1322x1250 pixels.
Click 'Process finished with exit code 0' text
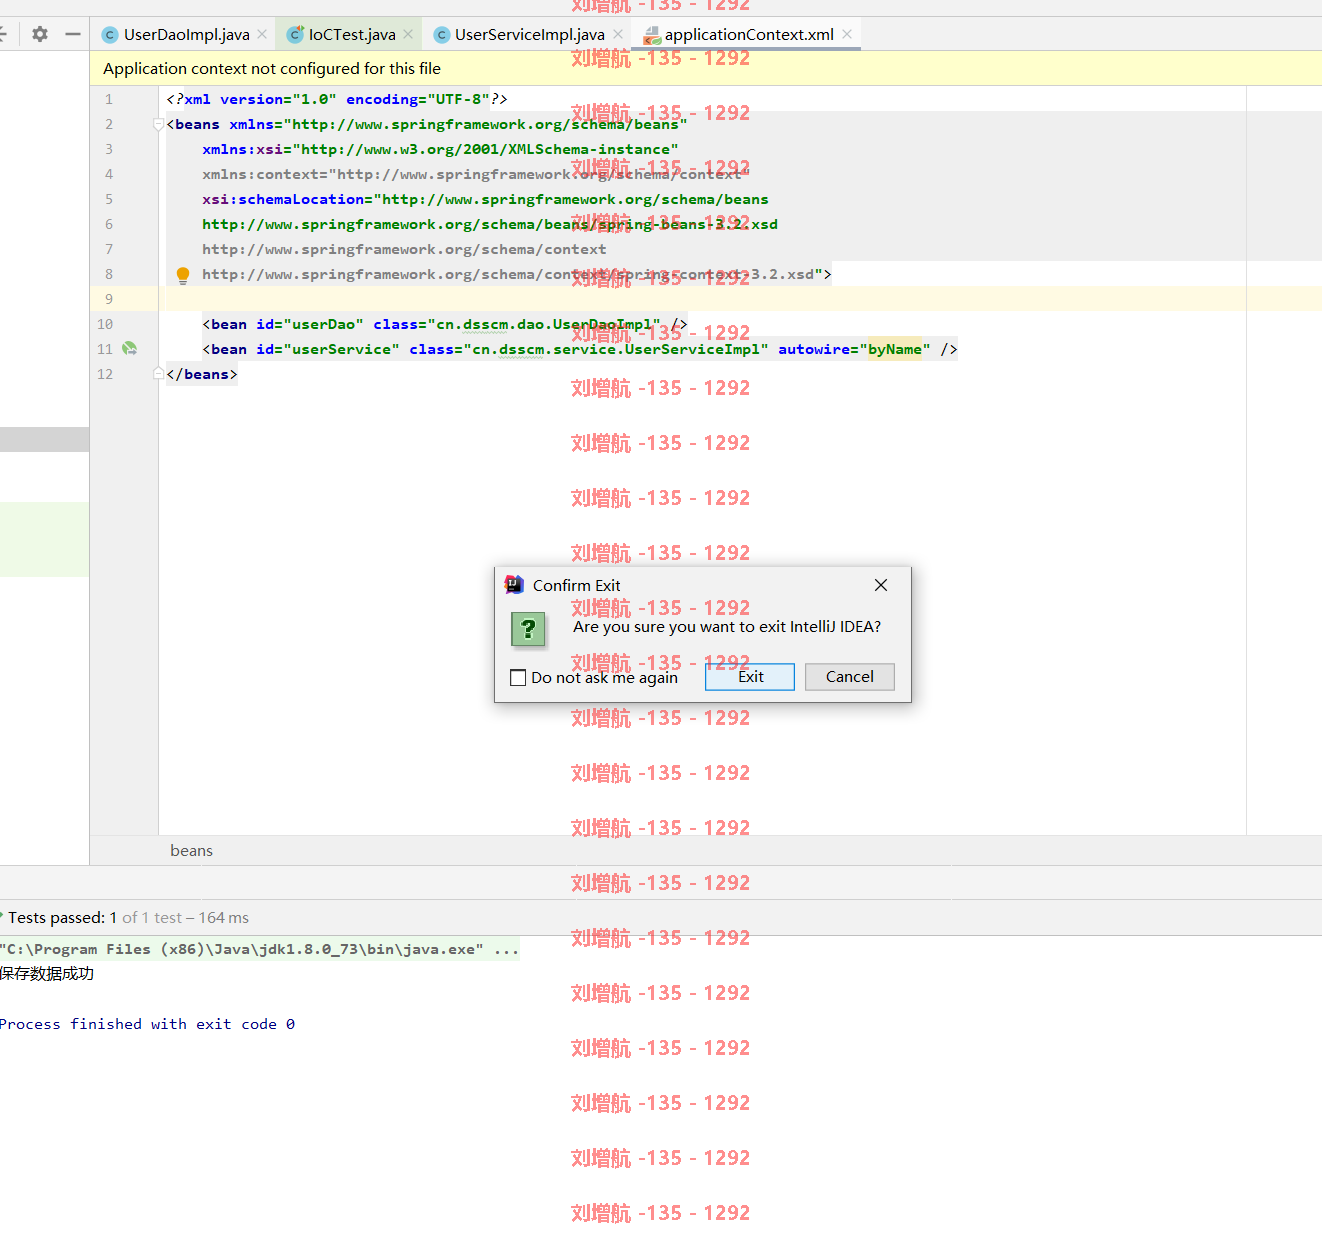pos(147,1024)
